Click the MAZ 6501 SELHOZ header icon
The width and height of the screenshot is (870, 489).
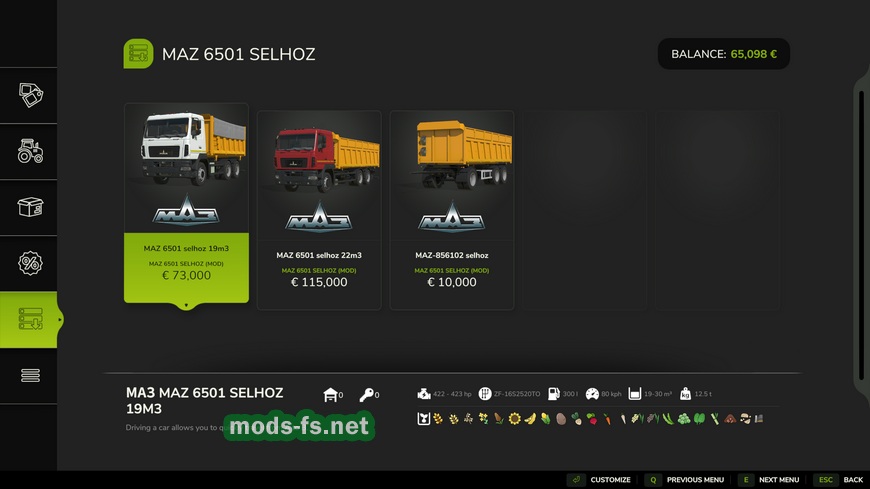138,54
